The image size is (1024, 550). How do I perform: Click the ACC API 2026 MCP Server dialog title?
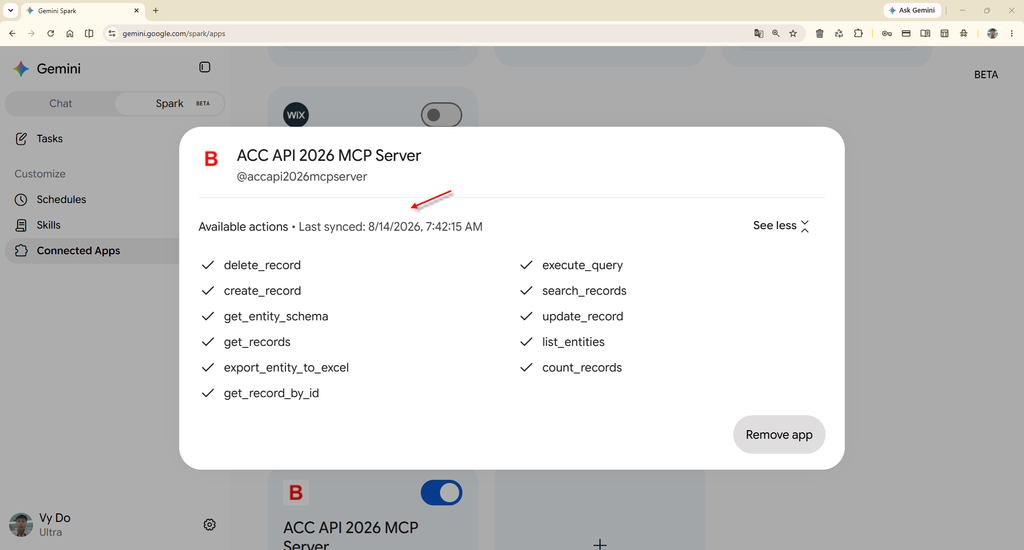tap(329, 155)
